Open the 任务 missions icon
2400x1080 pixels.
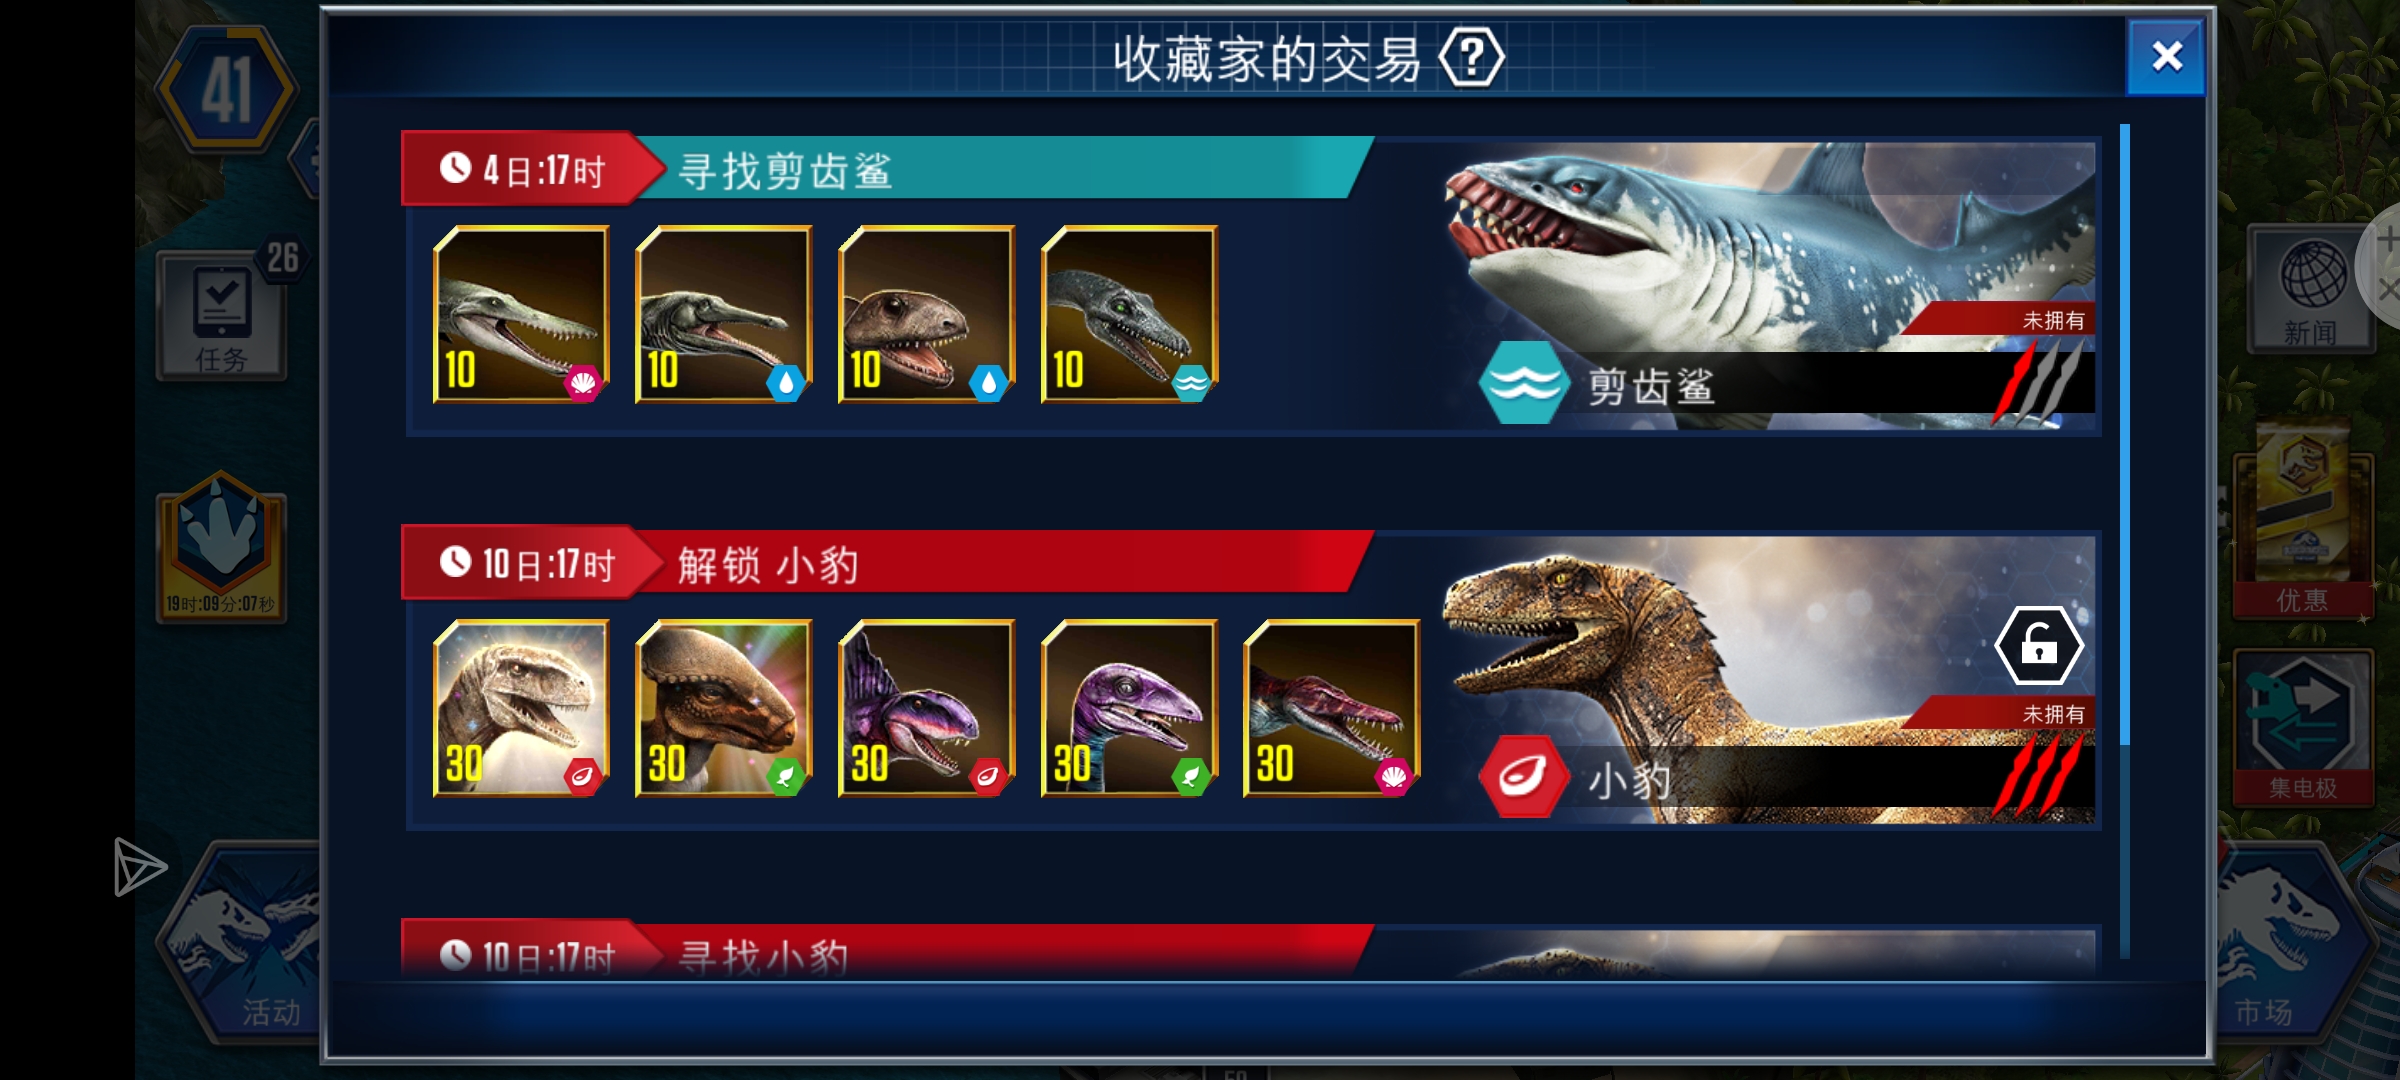(x=222, y=316)
